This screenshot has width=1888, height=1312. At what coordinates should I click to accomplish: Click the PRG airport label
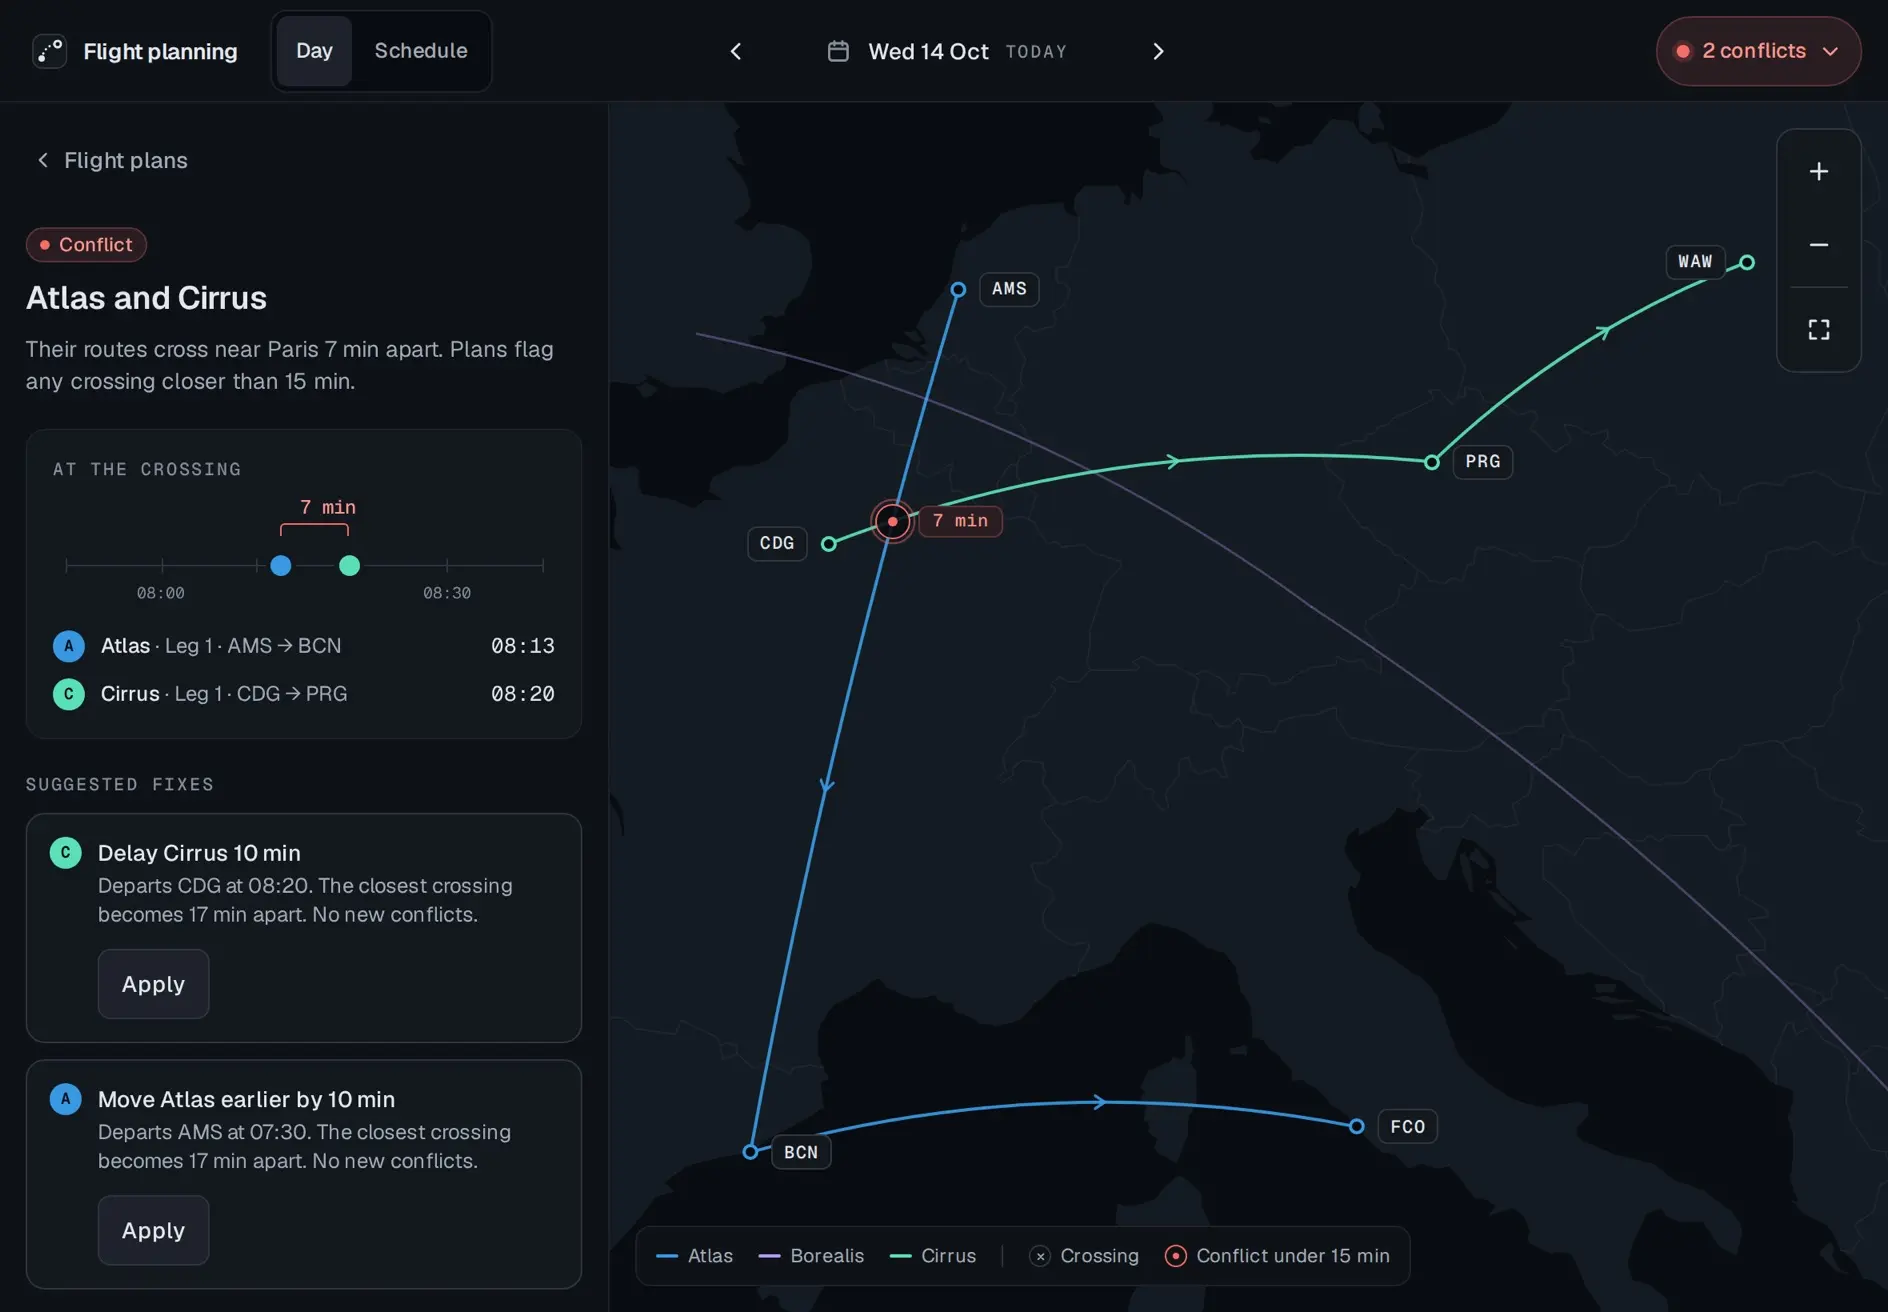click(x=1483, y=462)
